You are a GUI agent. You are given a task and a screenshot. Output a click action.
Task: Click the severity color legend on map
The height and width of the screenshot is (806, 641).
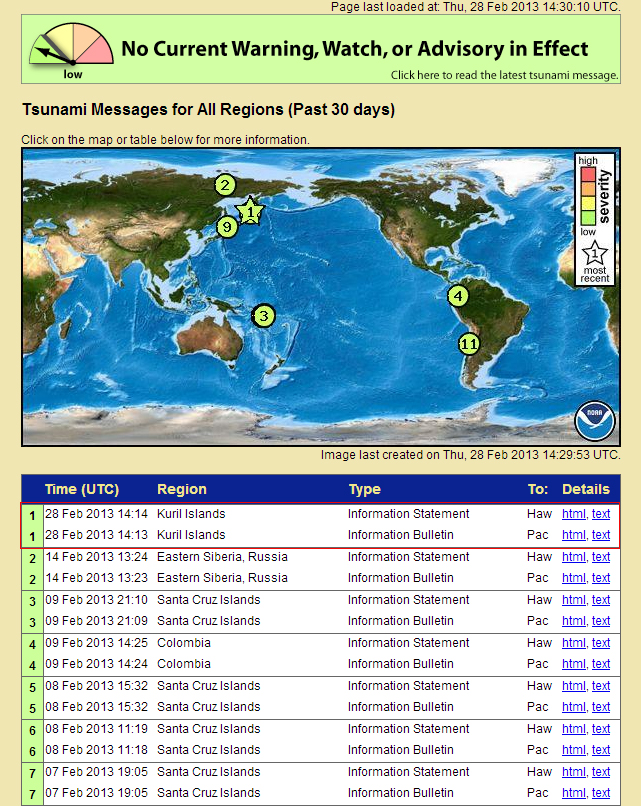(587, 196)
